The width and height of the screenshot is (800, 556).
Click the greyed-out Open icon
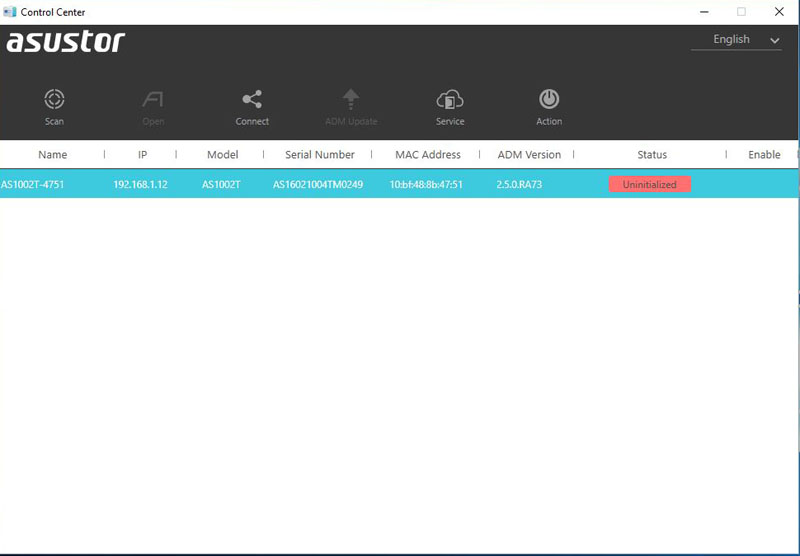point(153,99)
